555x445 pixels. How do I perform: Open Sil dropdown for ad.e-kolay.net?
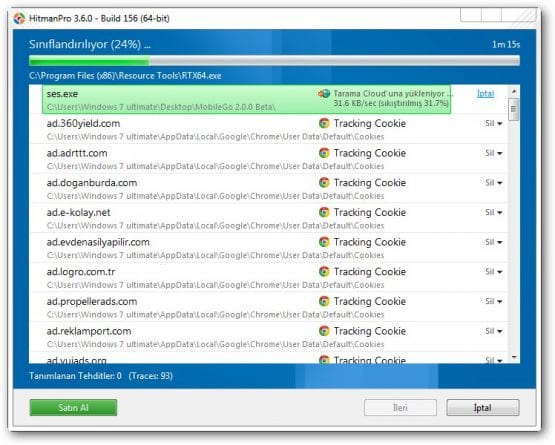(x=494, y=213)
